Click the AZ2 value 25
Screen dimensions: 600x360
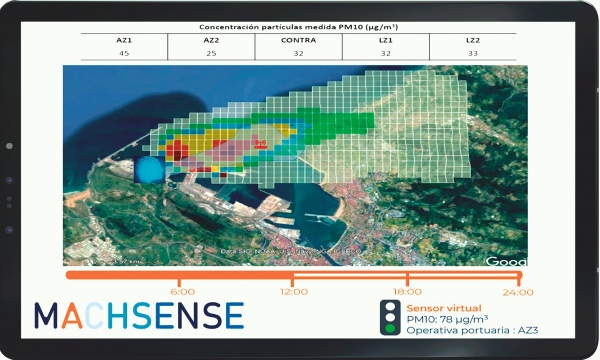[x=211, y=54]
